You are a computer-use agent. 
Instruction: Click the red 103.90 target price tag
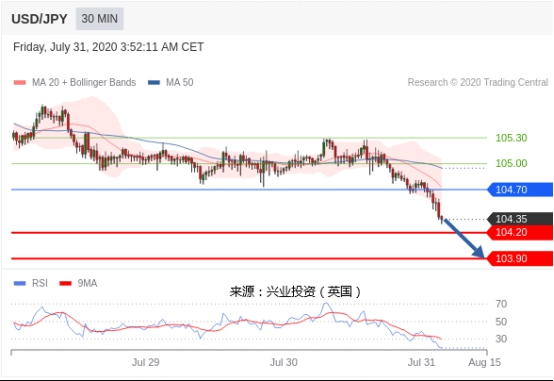point(520,258)
